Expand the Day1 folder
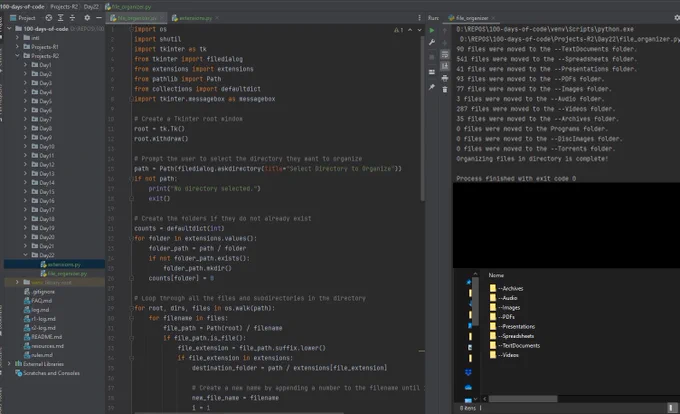680x414 pixels. 25,65
